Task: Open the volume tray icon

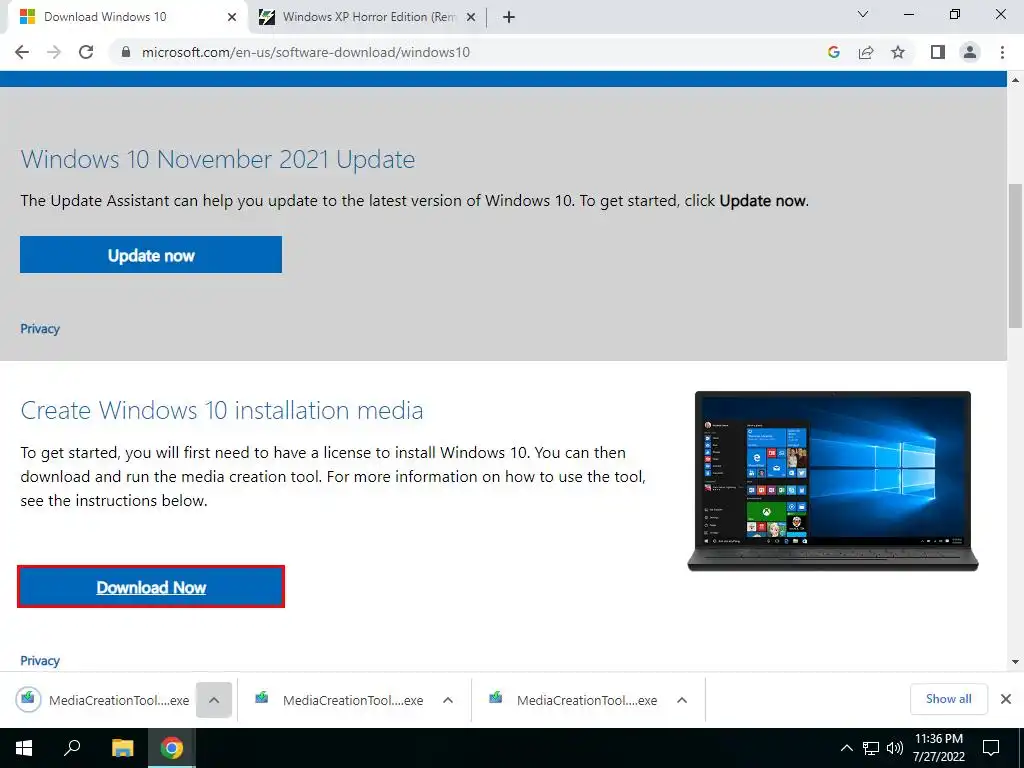Action: [x=895, y=748]
